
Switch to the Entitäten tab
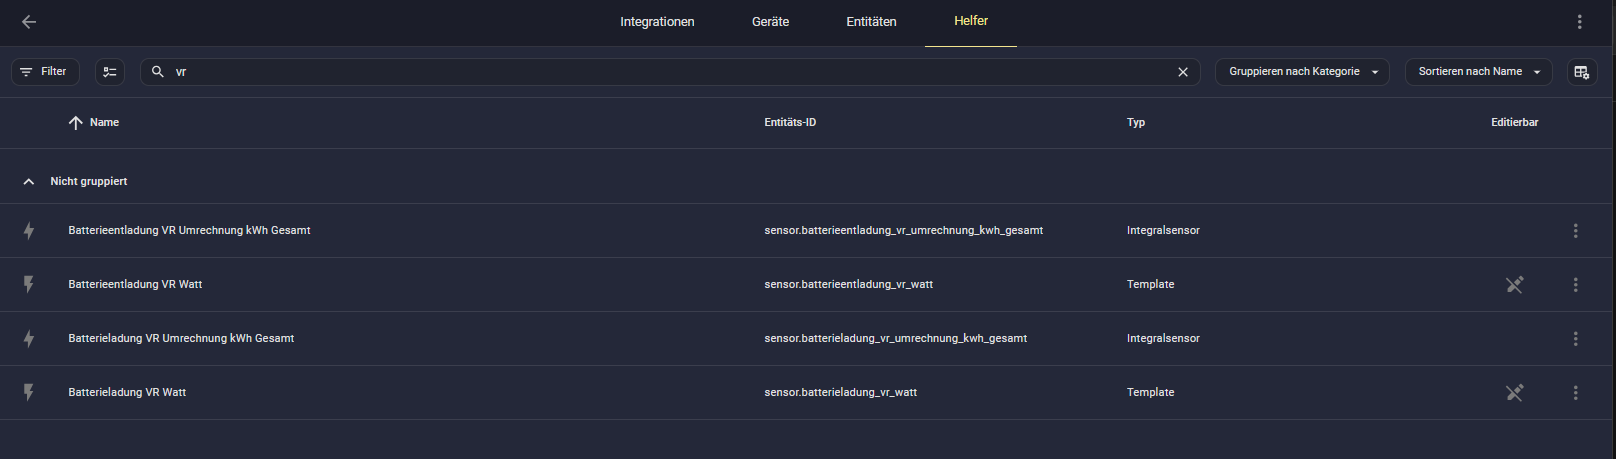coord(871,22)
